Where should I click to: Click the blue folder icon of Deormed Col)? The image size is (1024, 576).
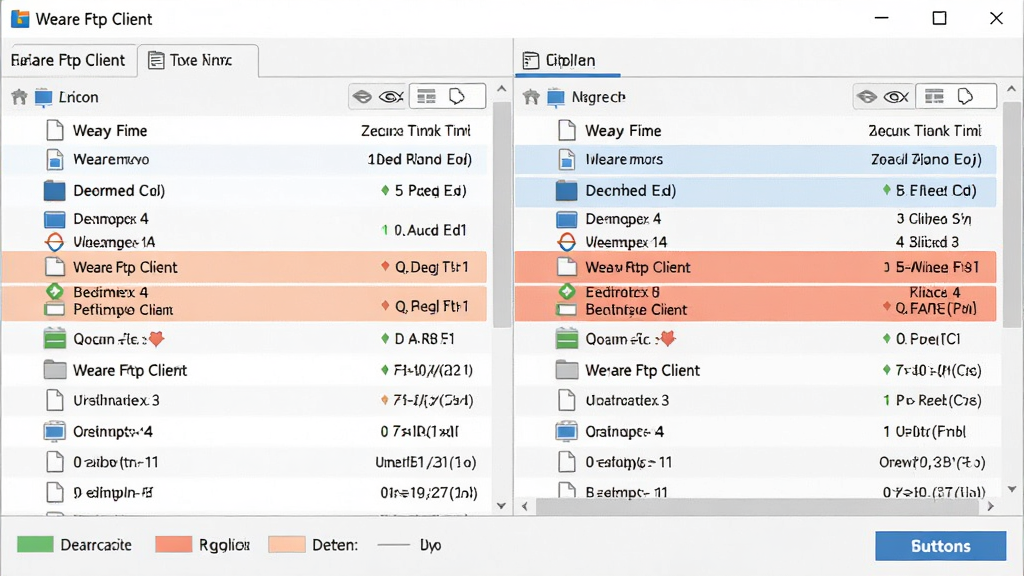(x=55, y=191)
